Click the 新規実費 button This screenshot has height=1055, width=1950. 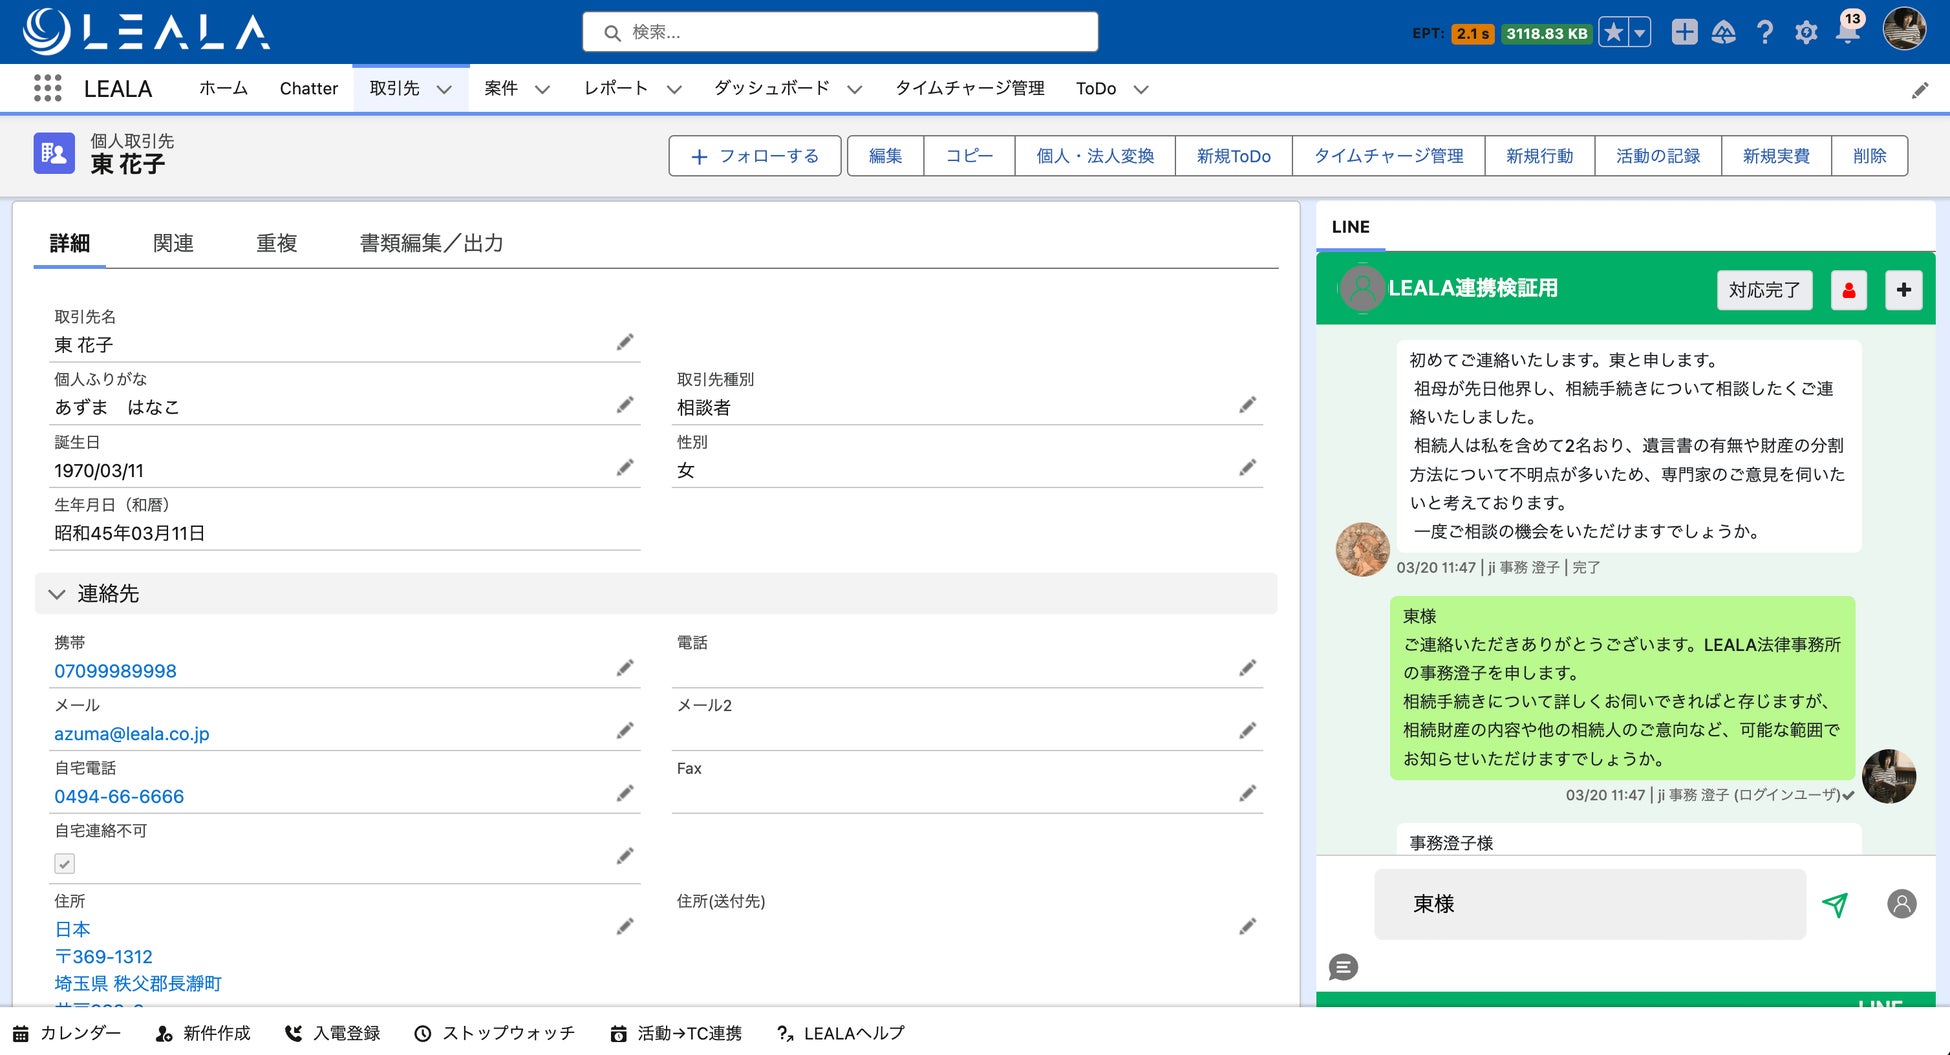pos(1776,156)
